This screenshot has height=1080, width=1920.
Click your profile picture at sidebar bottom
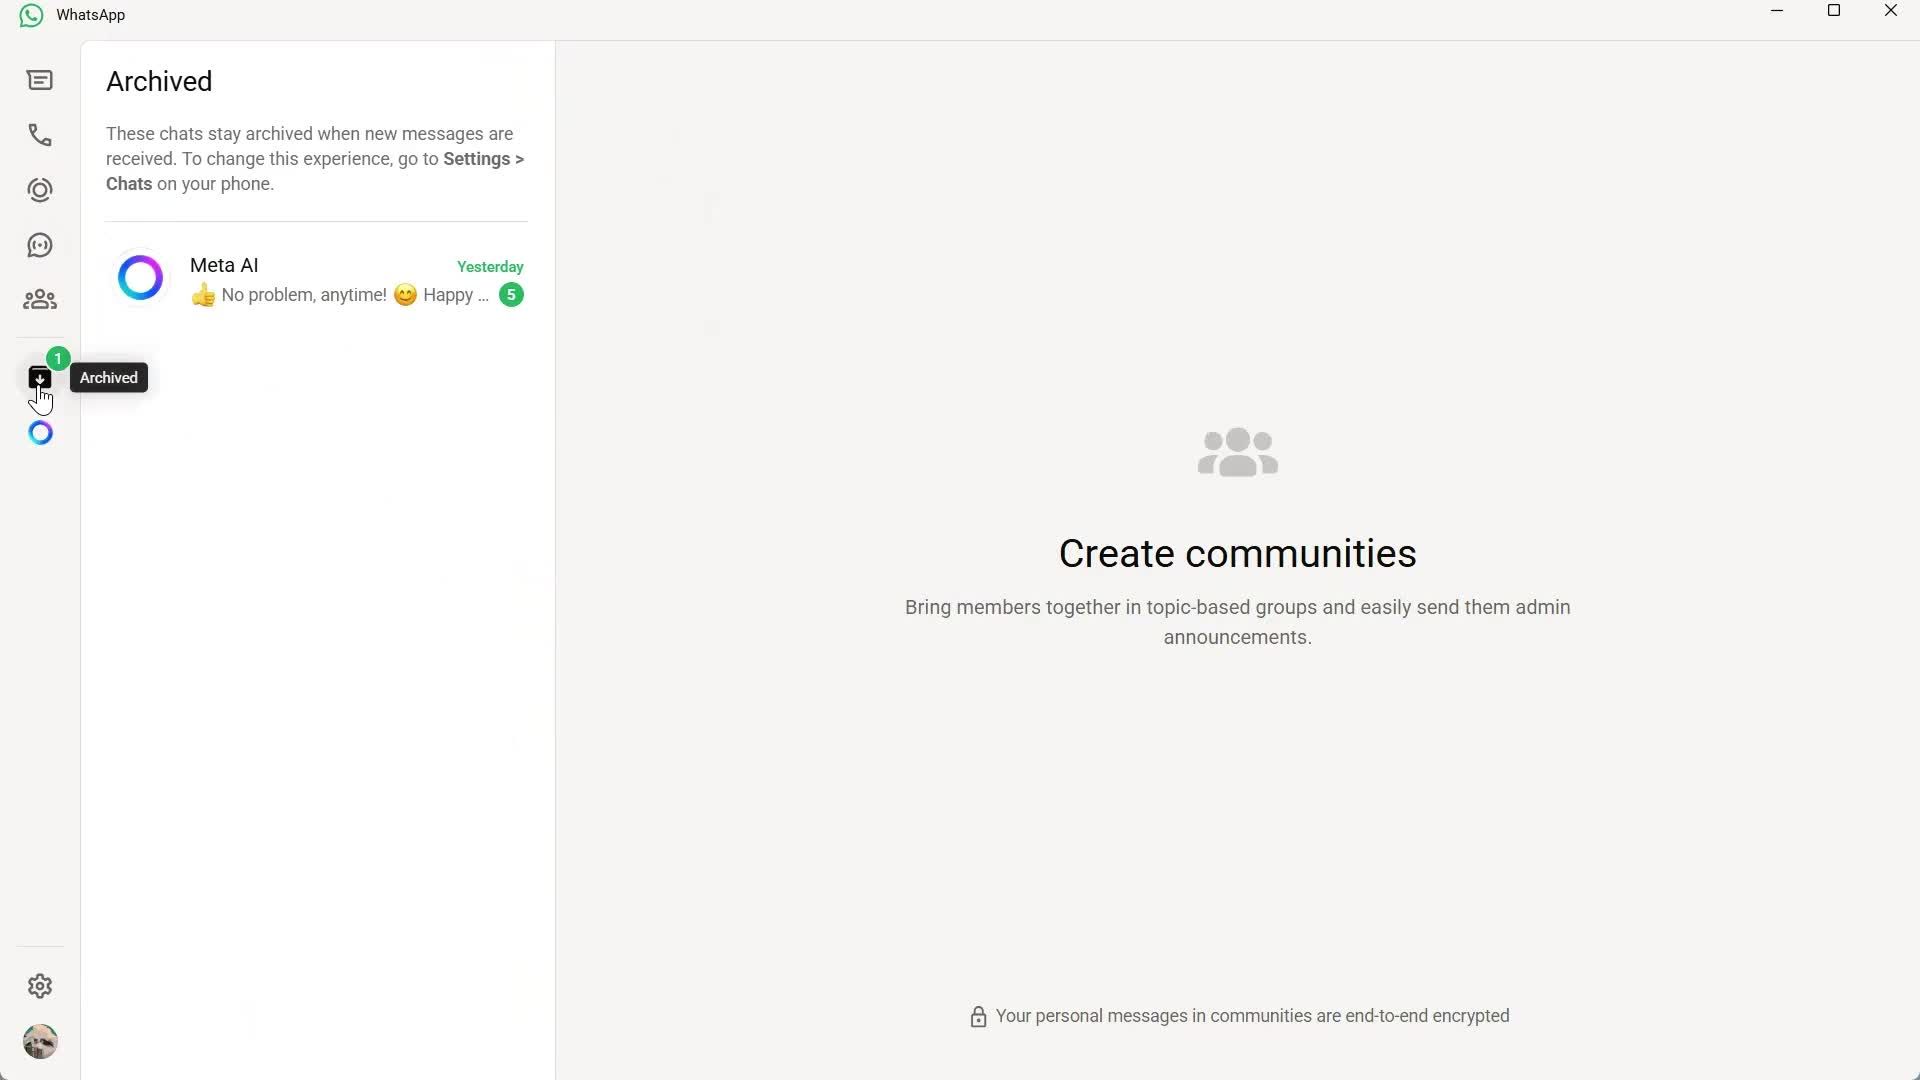click(x=40, y=1041)
